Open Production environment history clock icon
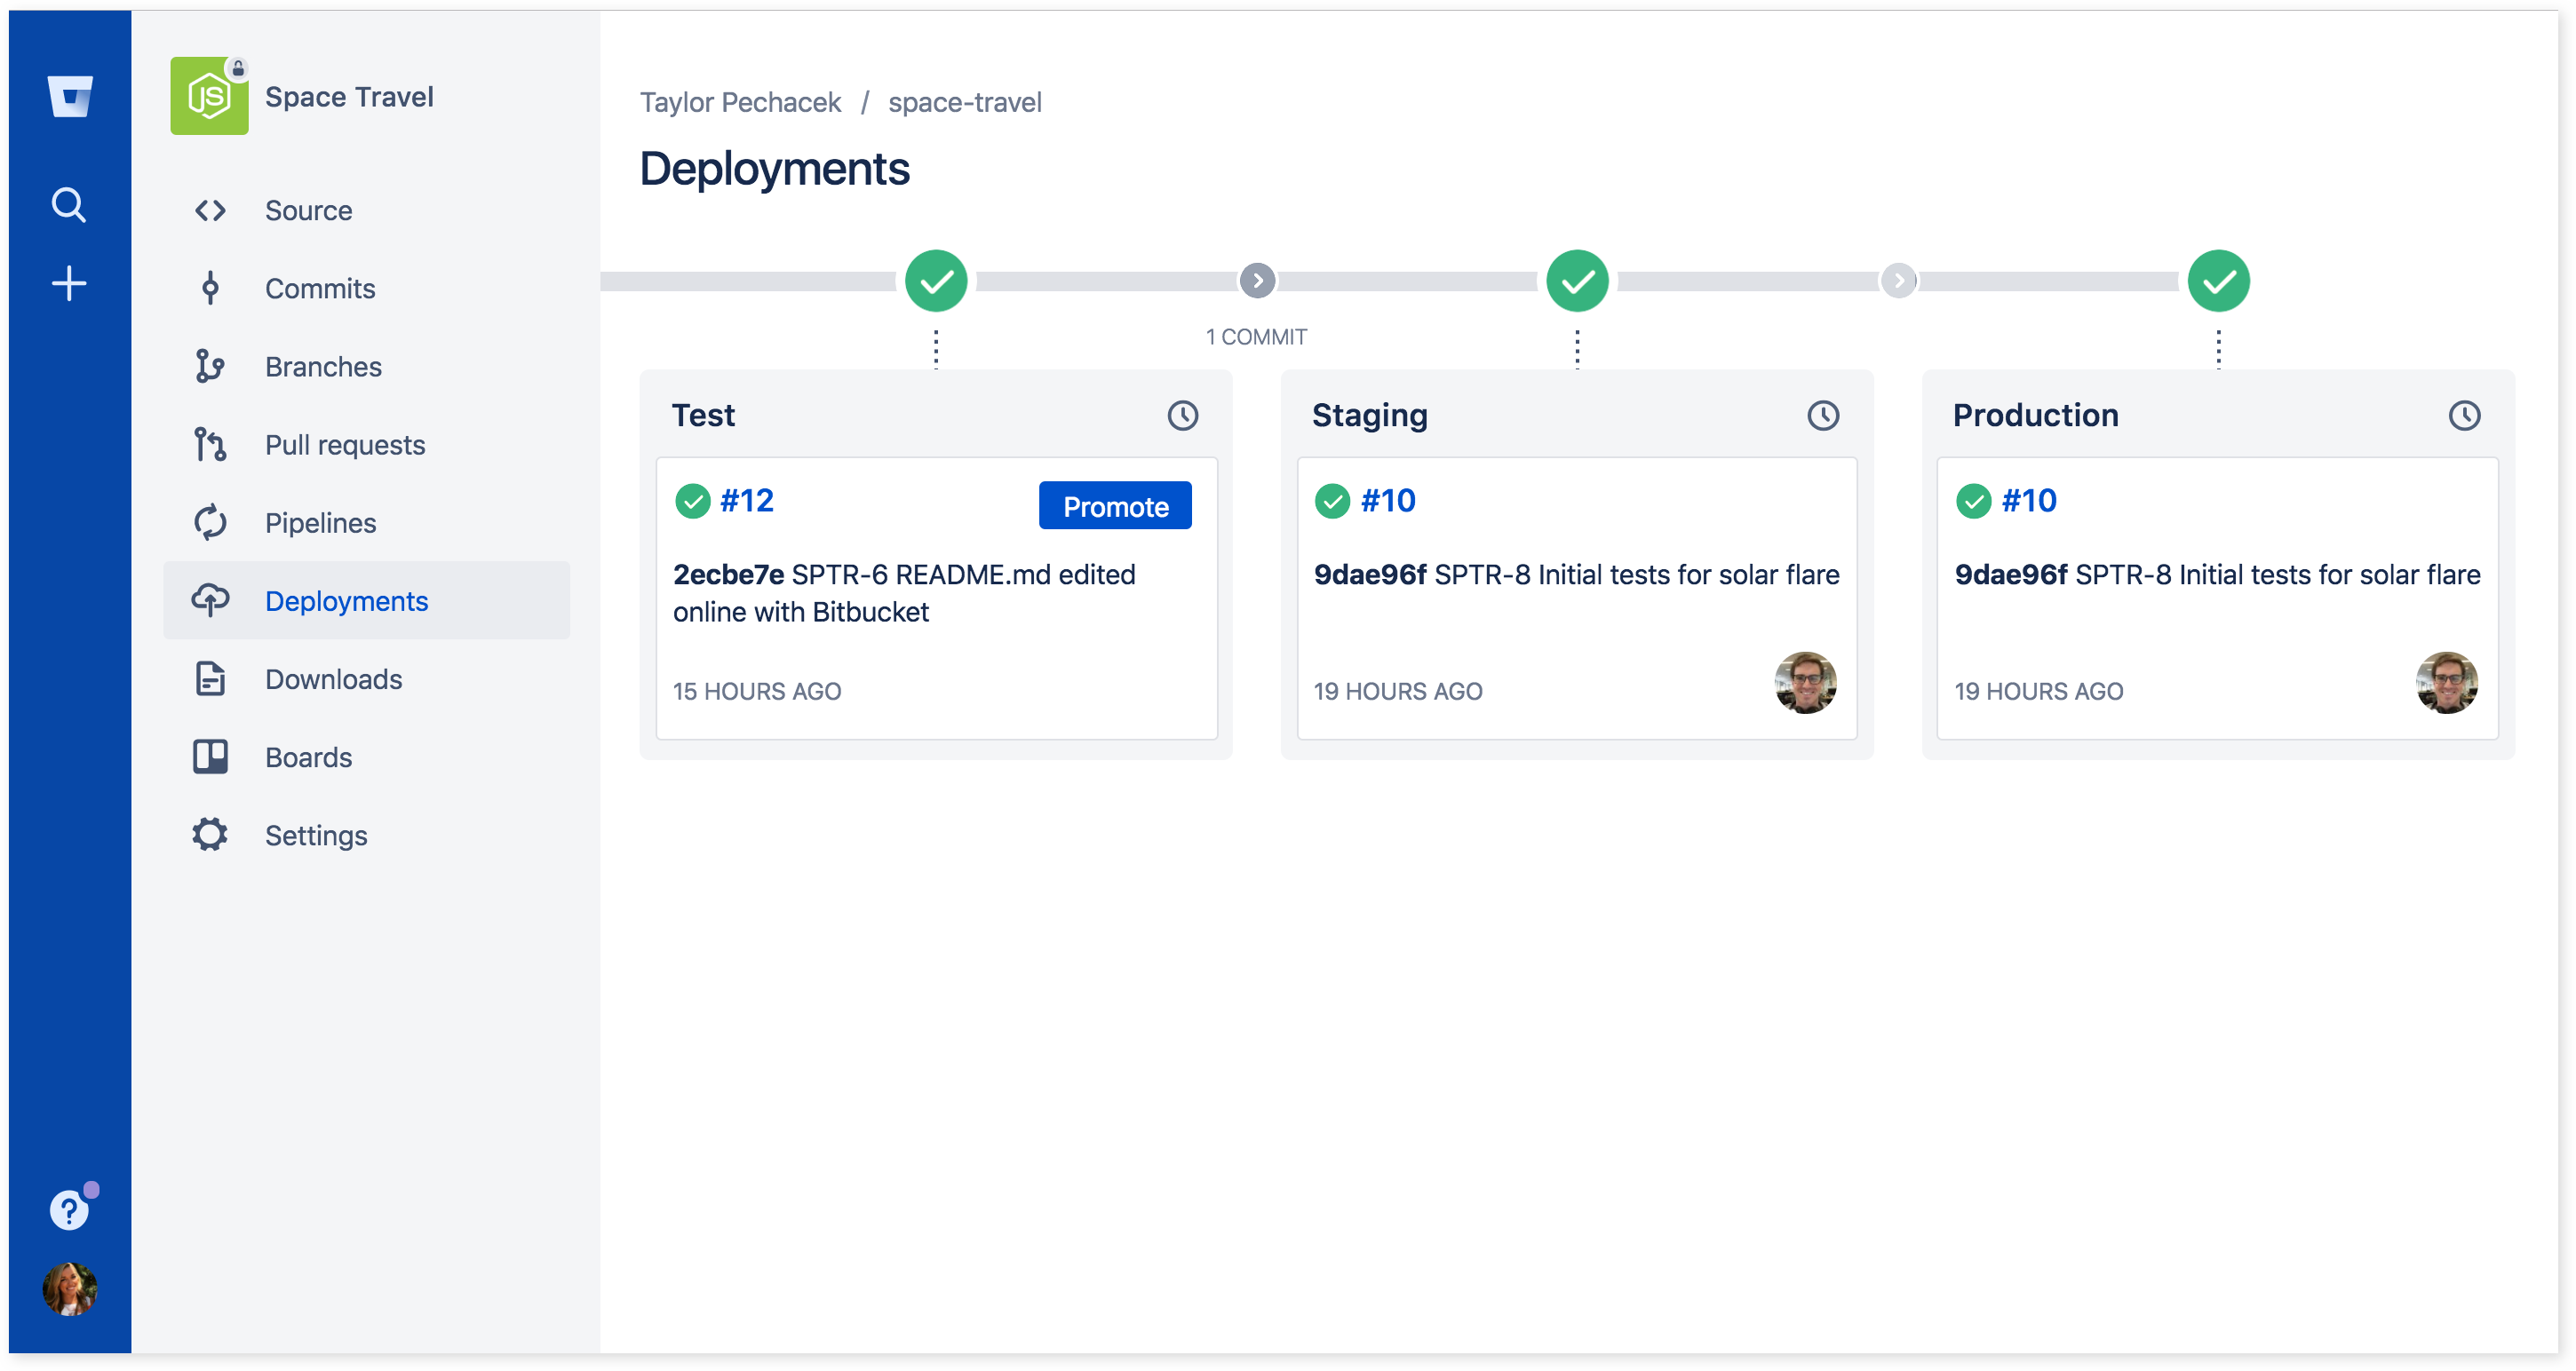 [2464, 415]
